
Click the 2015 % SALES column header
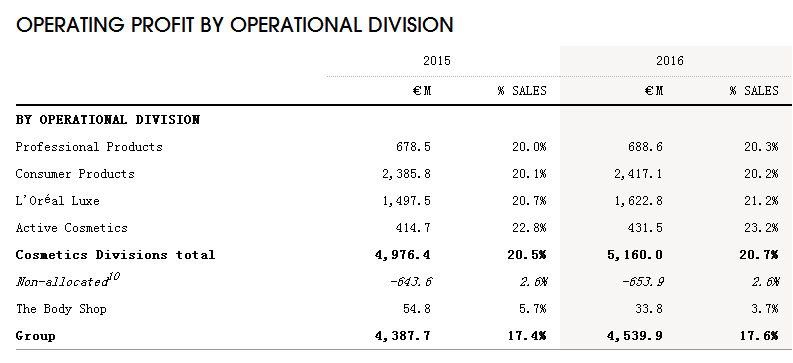coord(522,90)
